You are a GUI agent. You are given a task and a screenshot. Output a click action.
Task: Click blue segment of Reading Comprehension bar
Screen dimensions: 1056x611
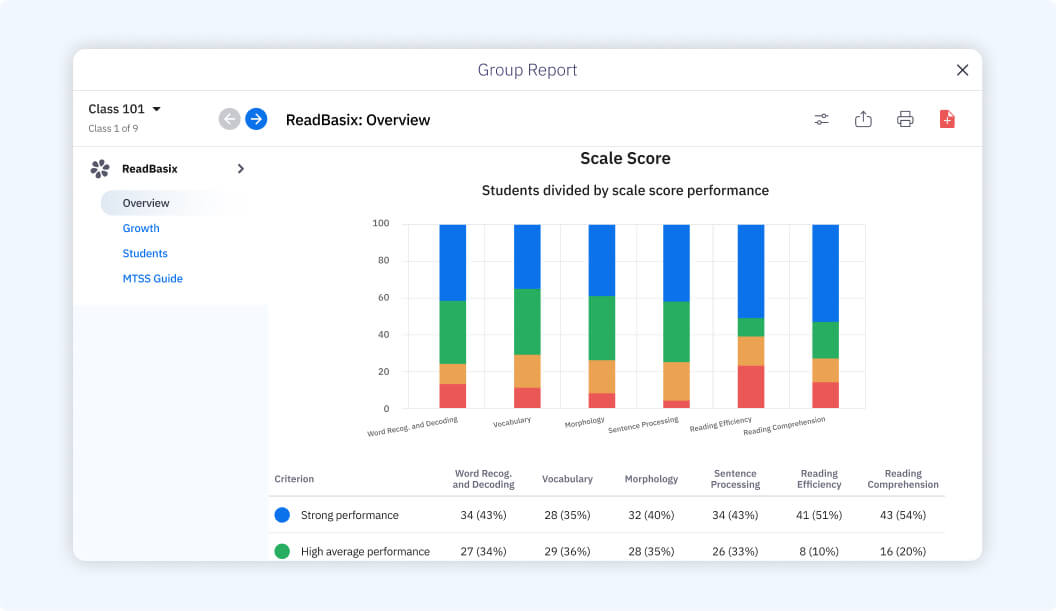coord(825,273)
